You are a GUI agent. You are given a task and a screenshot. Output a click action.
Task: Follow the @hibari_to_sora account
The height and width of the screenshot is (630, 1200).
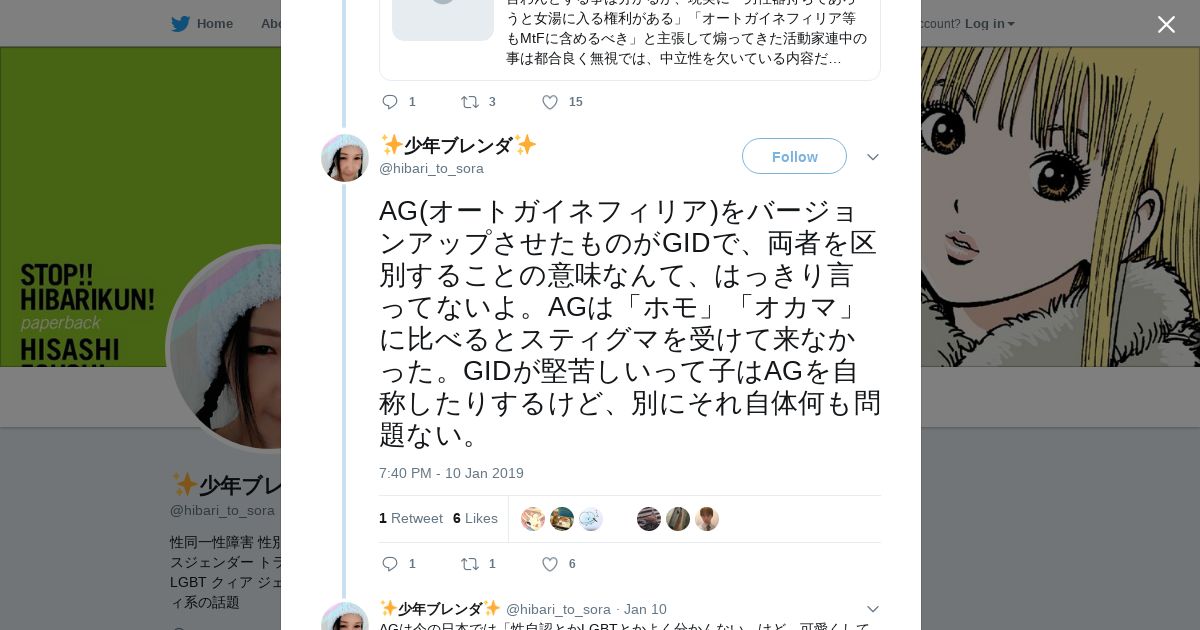tap(794, 157)
